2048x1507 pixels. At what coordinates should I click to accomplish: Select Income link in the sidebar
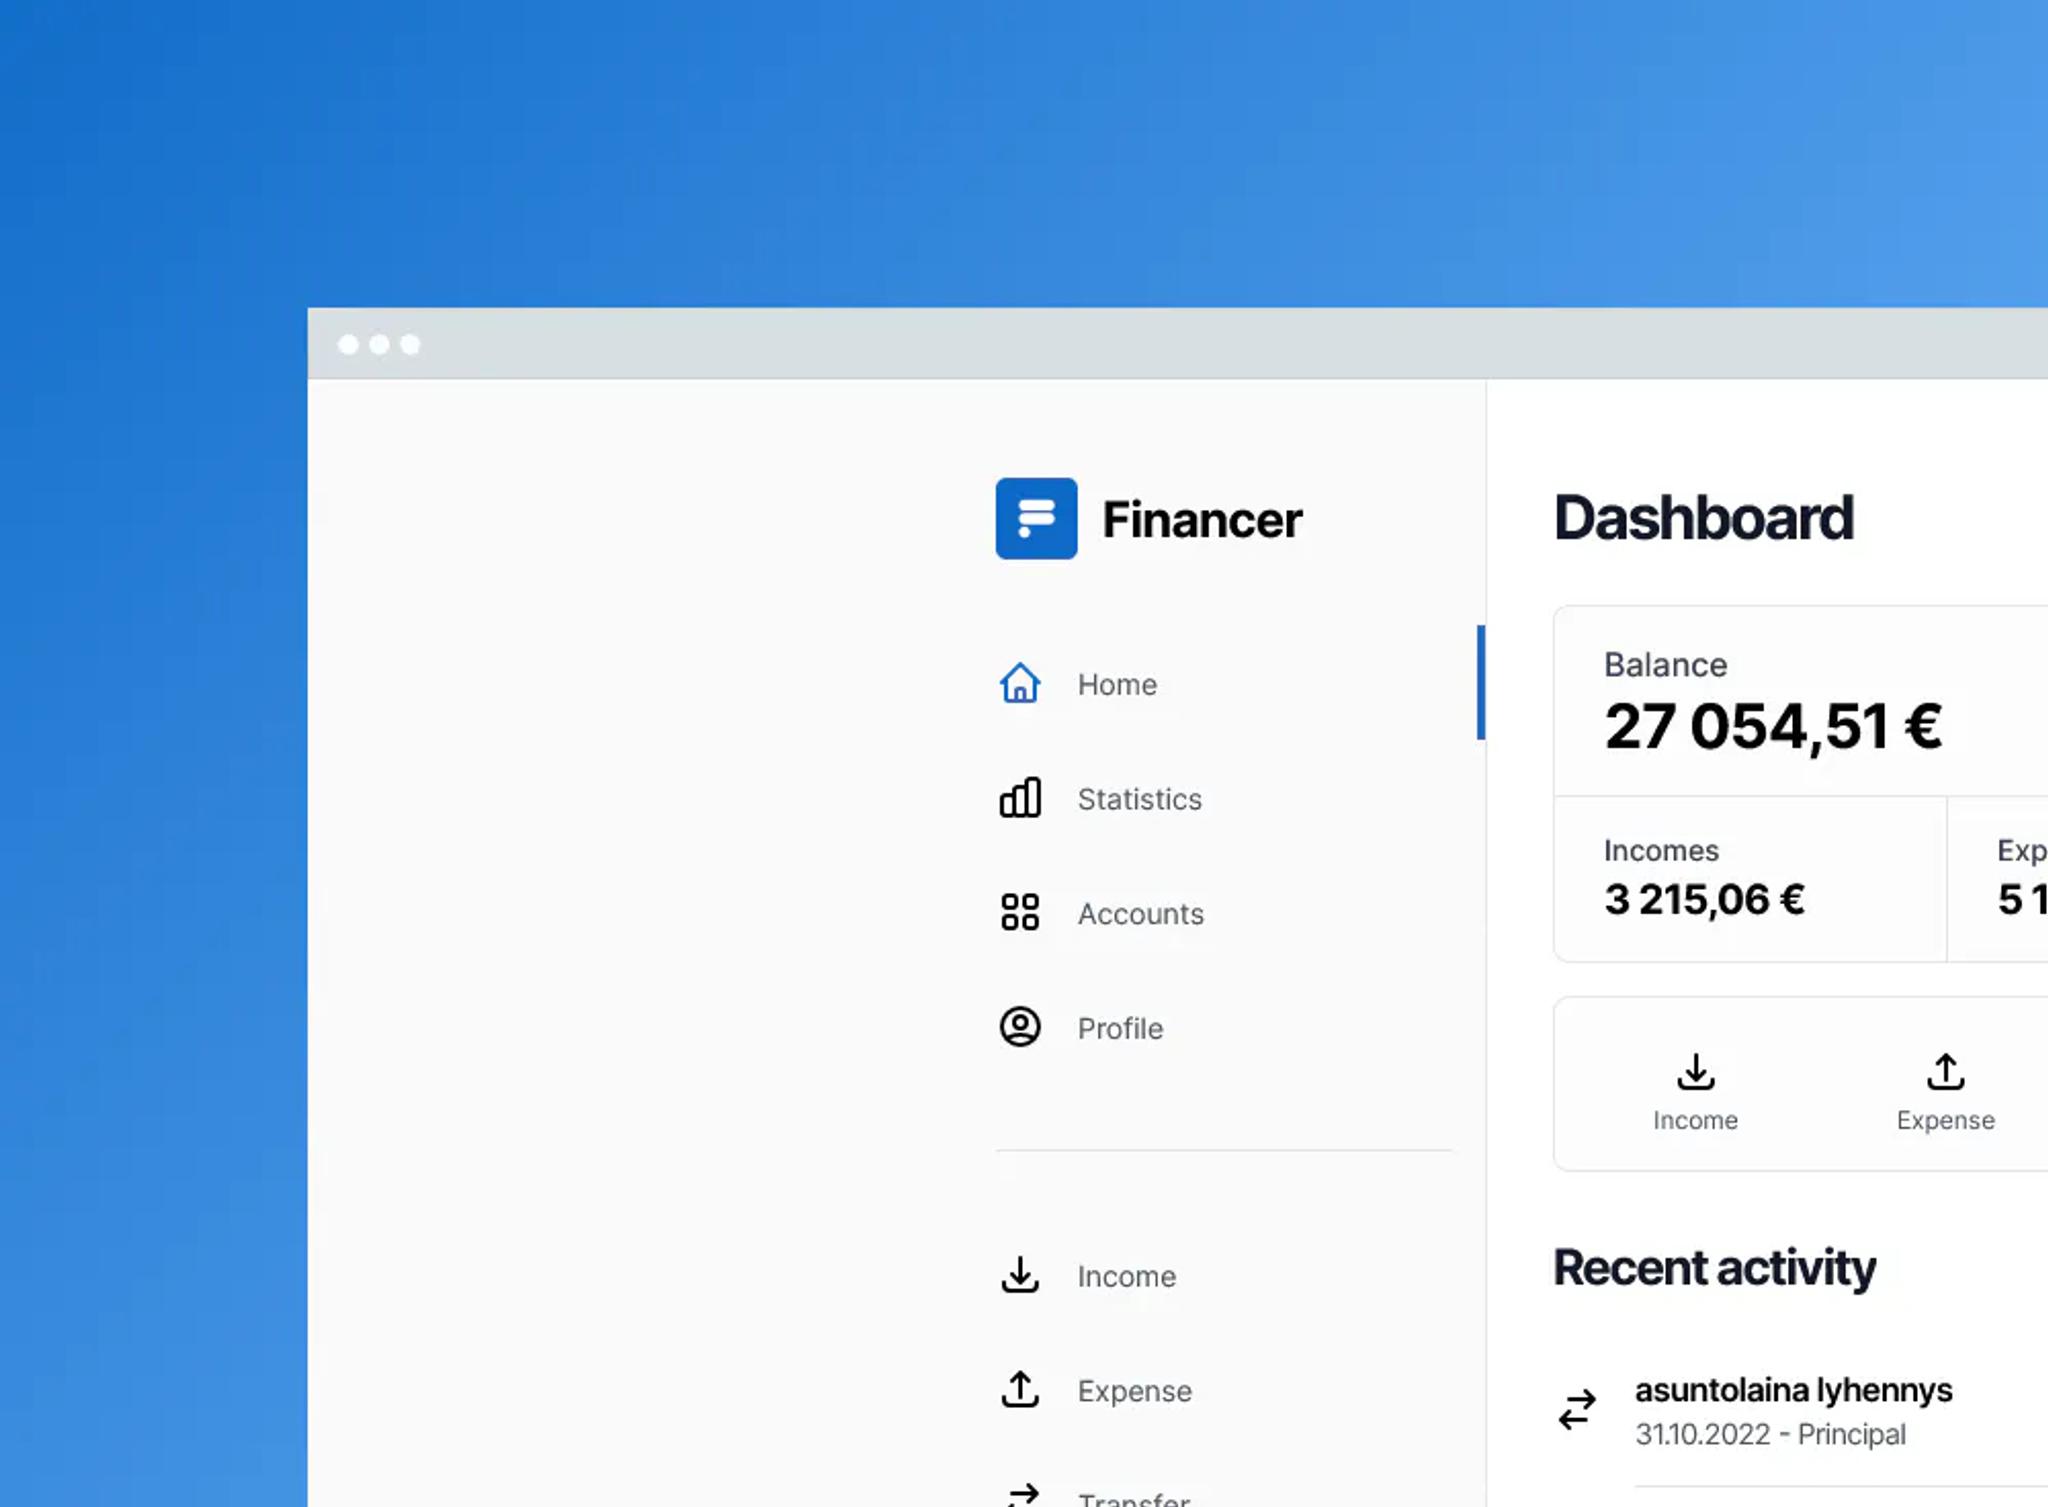coord(1126,1276)
